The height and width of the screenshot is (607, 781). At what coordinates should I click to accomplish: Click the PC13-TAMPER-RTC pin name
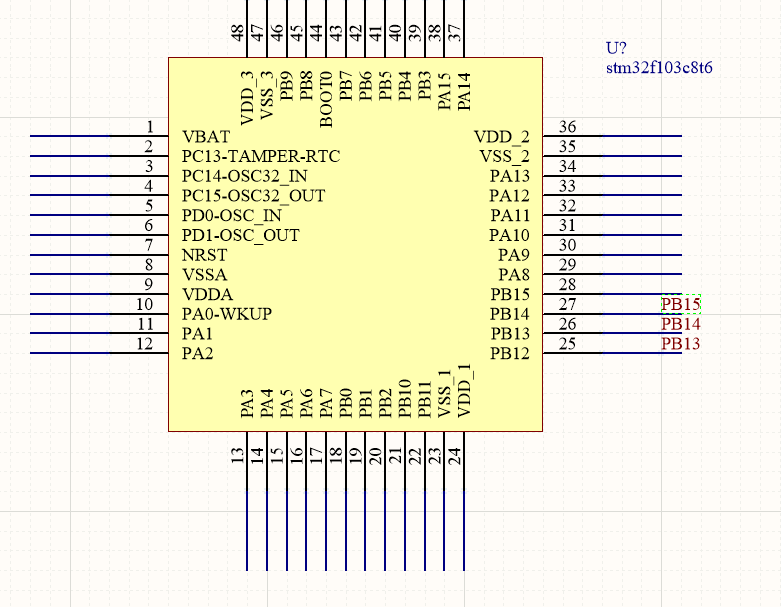coord(261,156)
